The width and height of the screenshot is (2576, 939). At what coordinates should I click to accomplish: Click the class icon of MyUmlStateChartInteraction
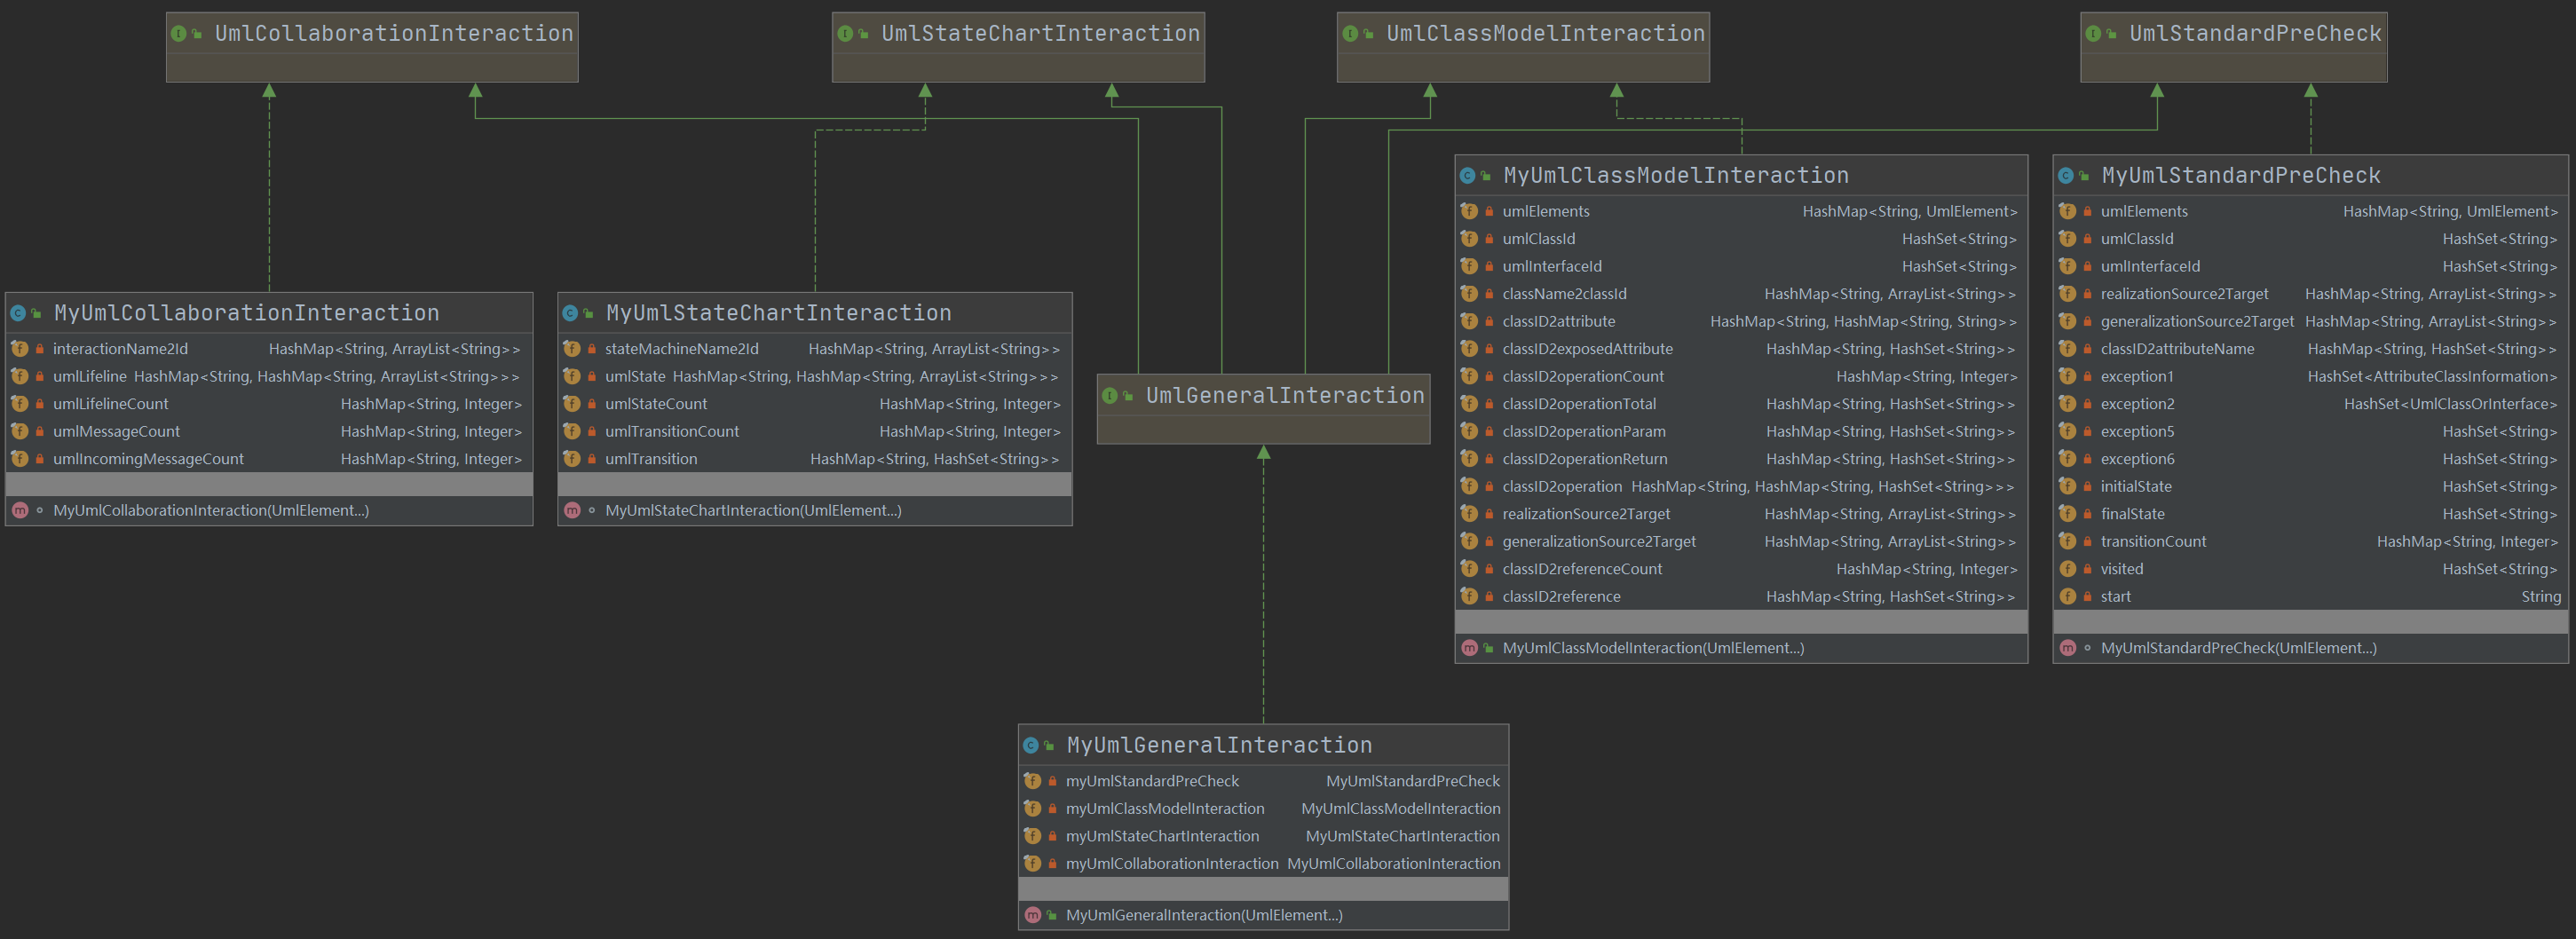coord(570,313)
